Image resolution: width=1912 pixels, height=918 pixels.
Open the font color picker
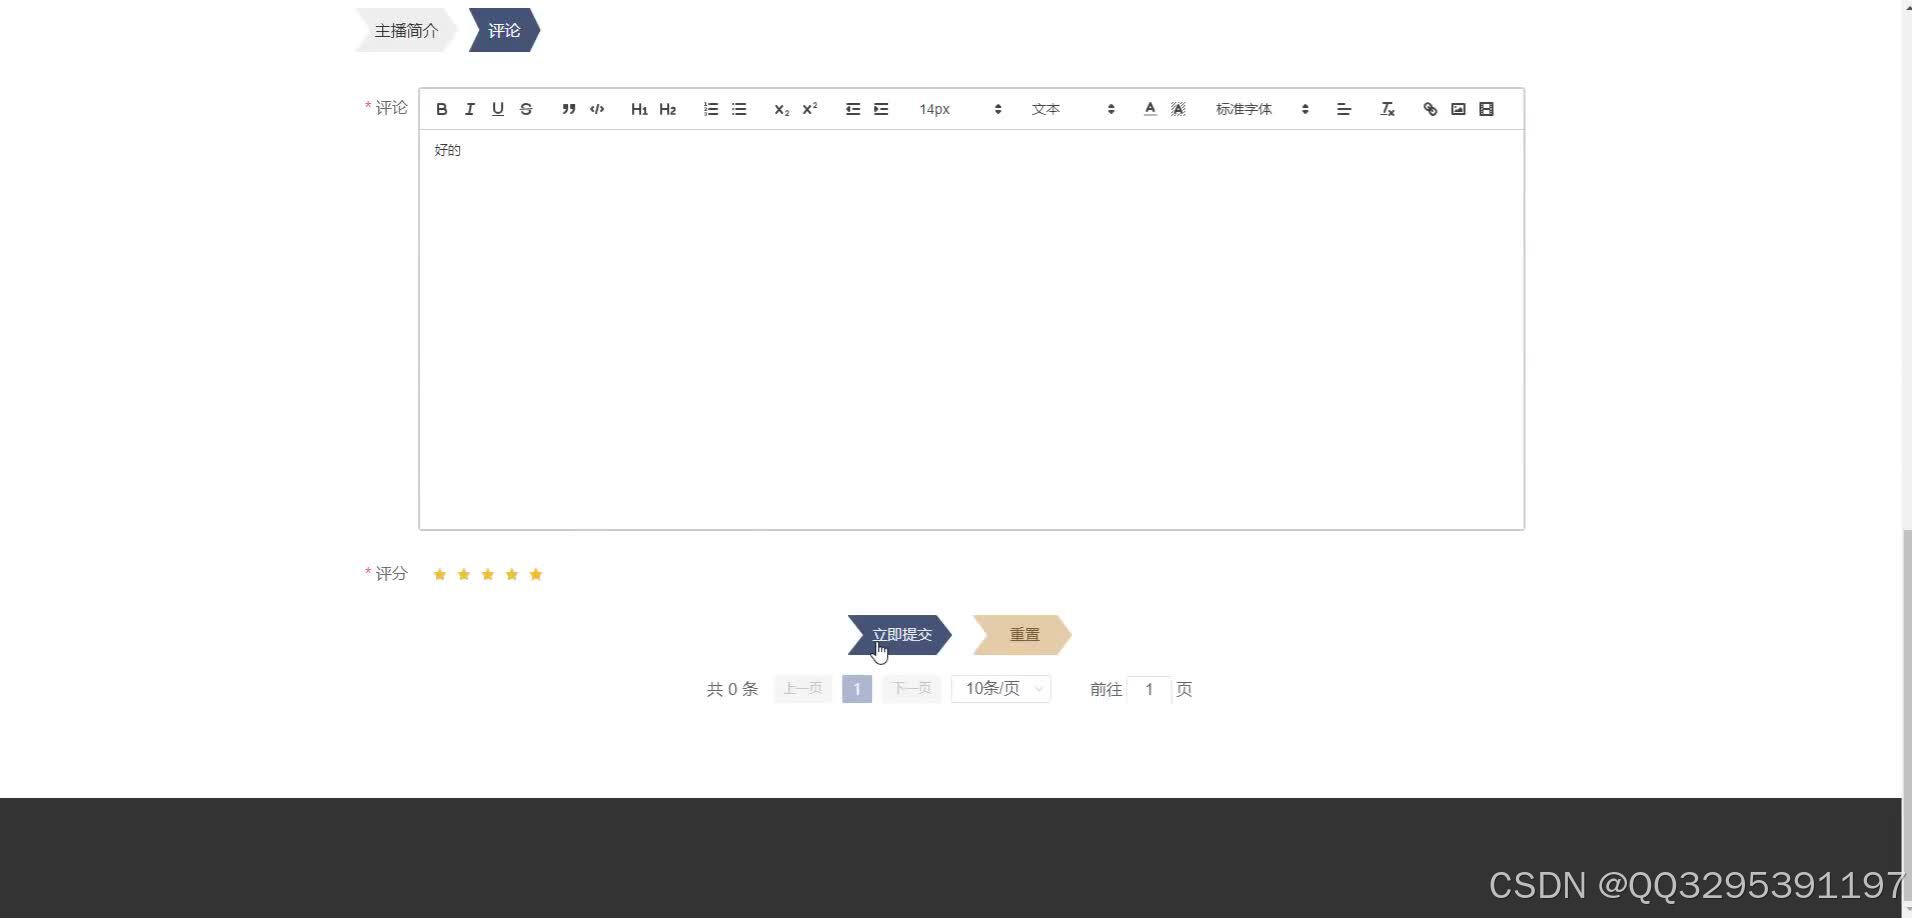(1150, 109)
